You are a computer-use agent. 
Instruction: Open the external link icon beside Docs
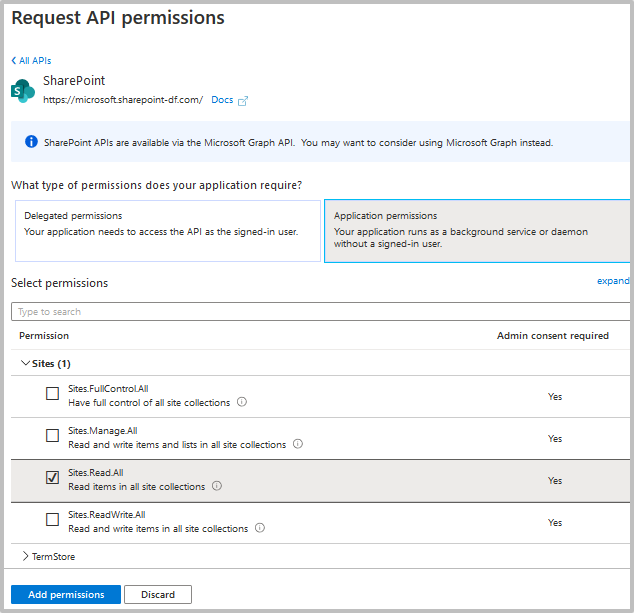click(243, 101)
